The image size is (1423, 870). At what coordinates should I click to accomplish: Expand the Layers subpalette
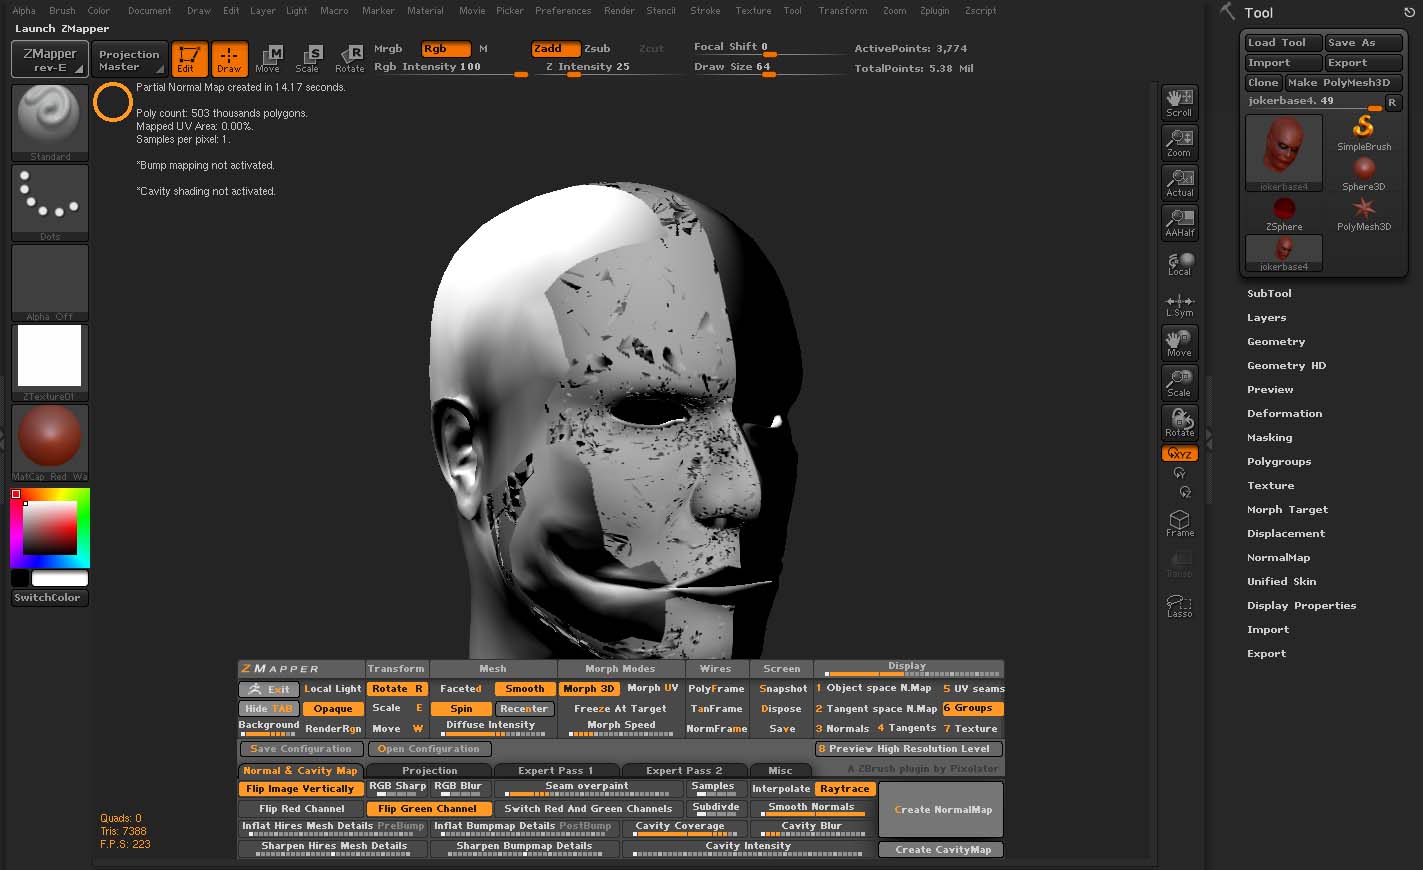tap(1266, 318)
